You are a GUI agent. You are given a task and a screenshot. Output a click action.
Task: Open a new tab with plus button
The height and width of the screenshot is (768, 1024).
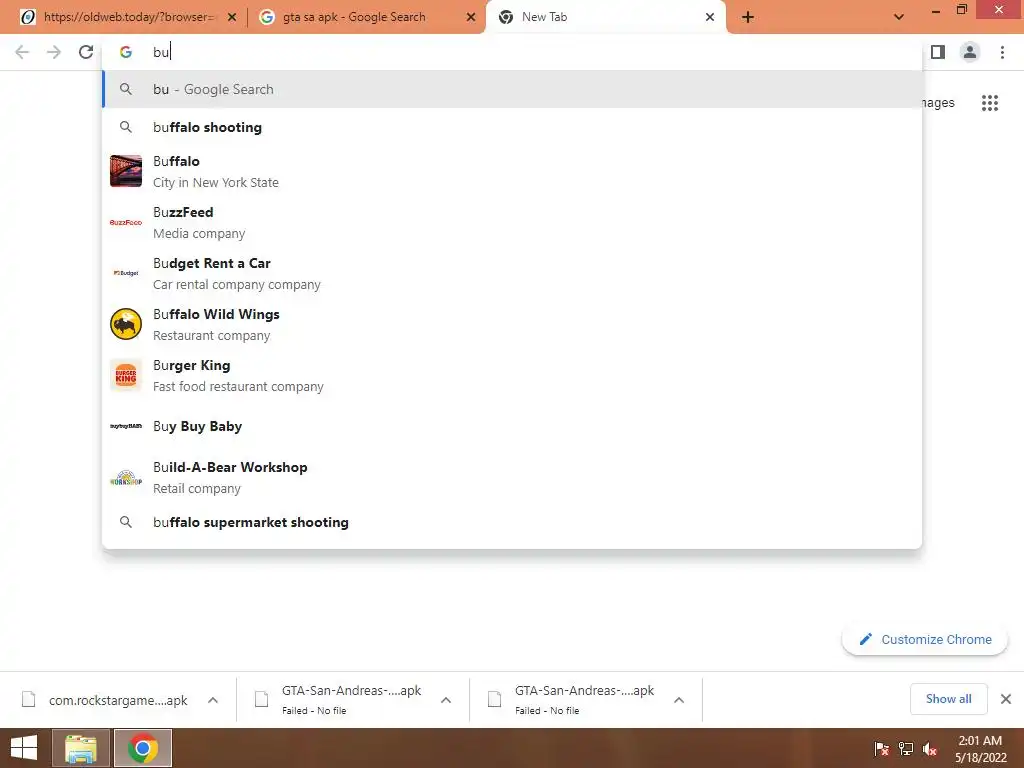(748, 17)
